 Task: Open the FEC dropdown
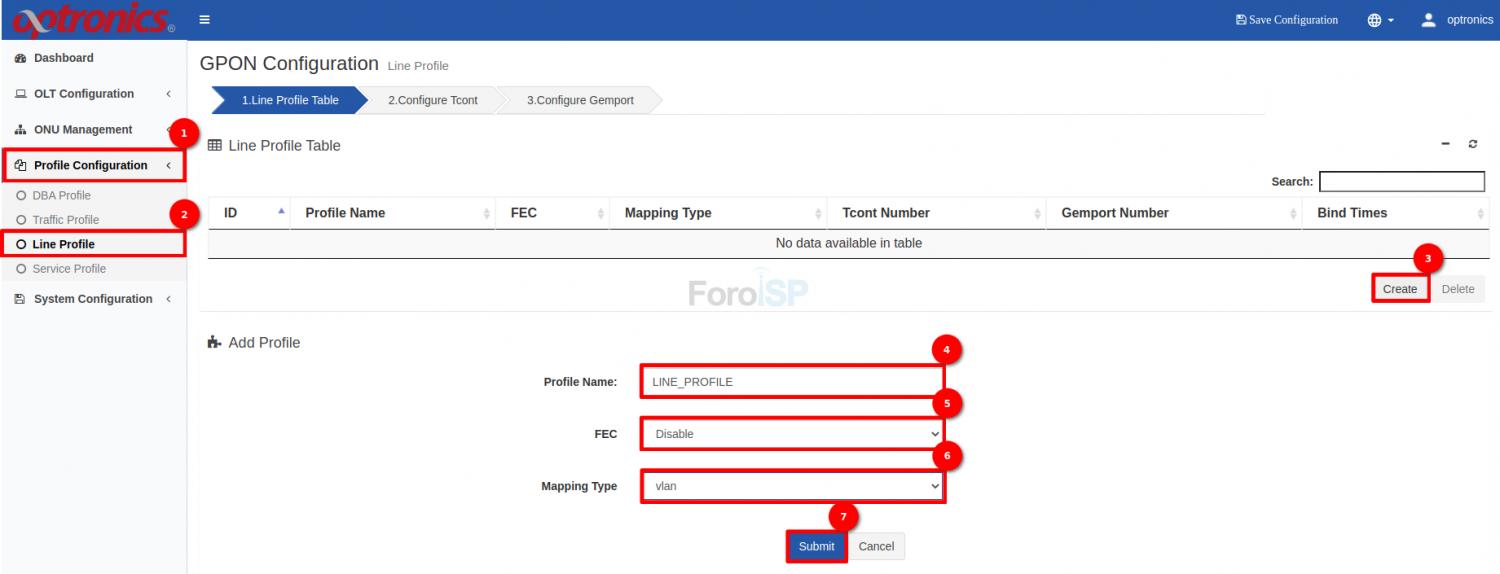pos(792,434)
